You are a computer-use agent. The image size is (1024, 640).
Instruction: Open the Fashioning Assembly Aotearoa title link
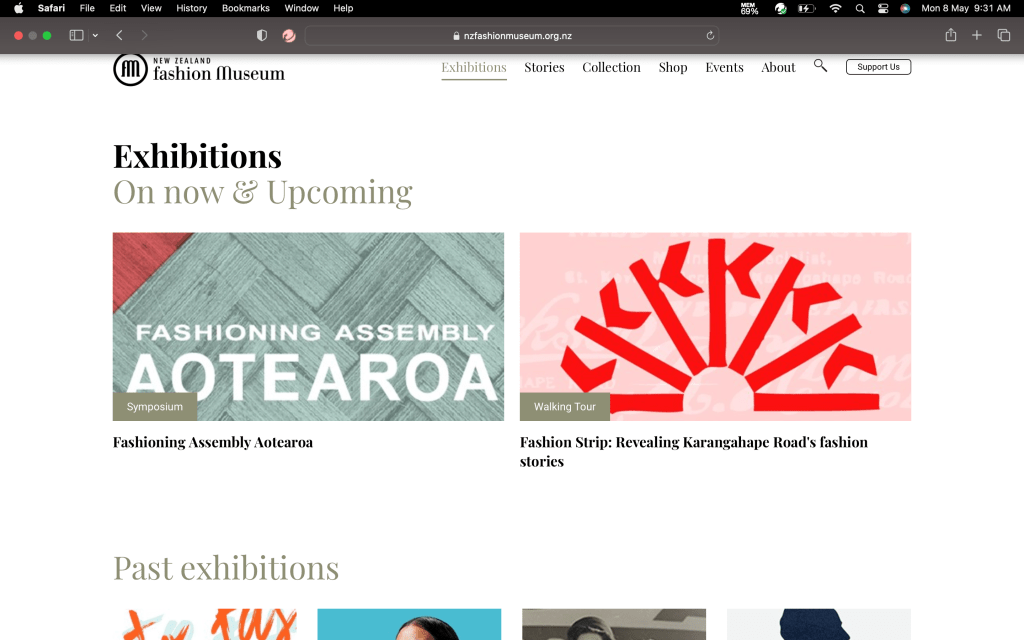212,442
